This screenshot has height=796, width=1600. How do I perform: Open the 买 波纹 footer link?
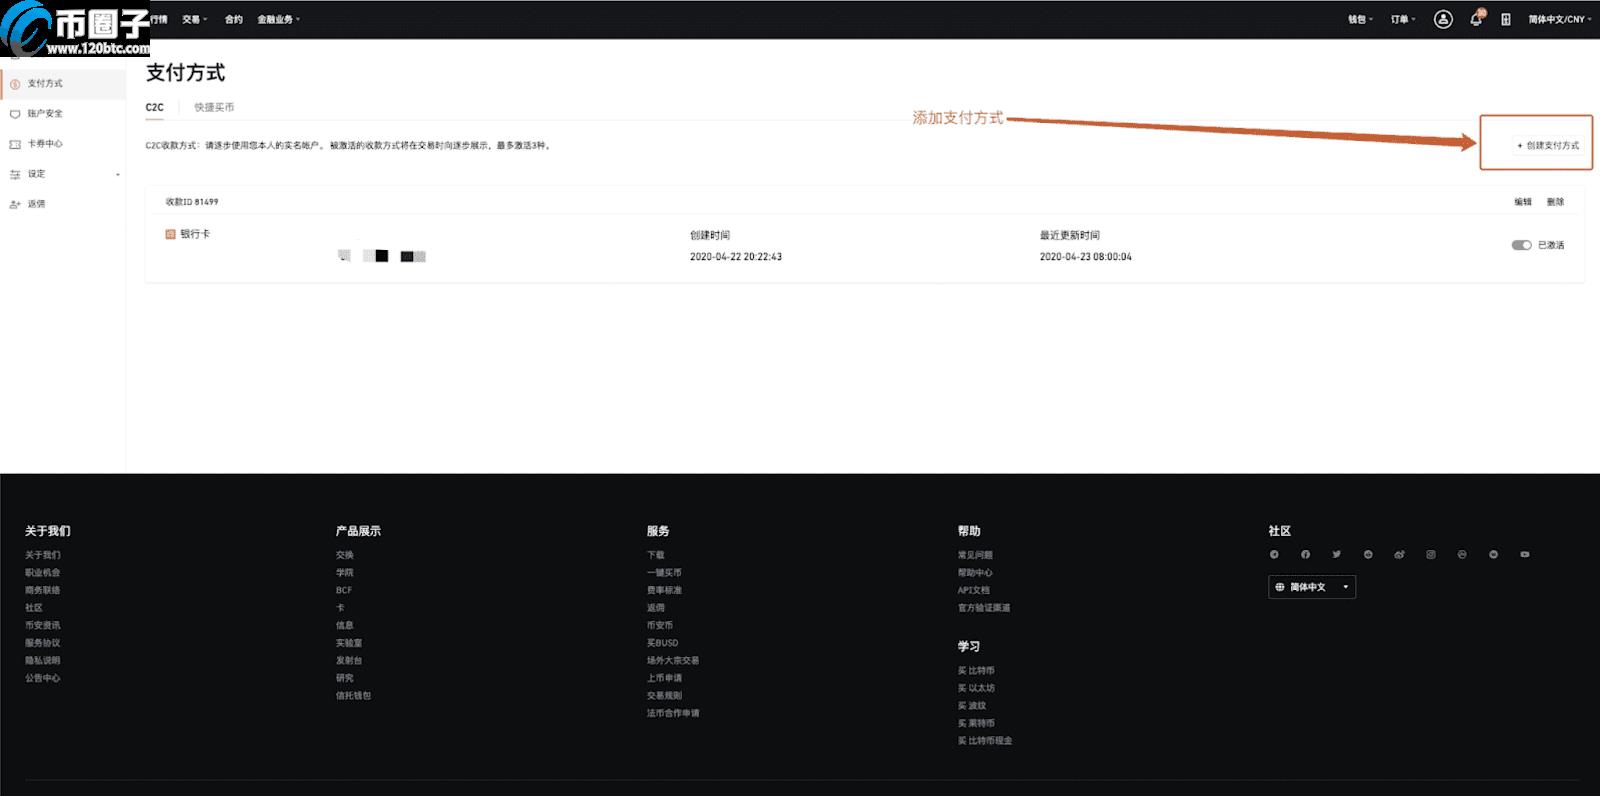point(972,705)
